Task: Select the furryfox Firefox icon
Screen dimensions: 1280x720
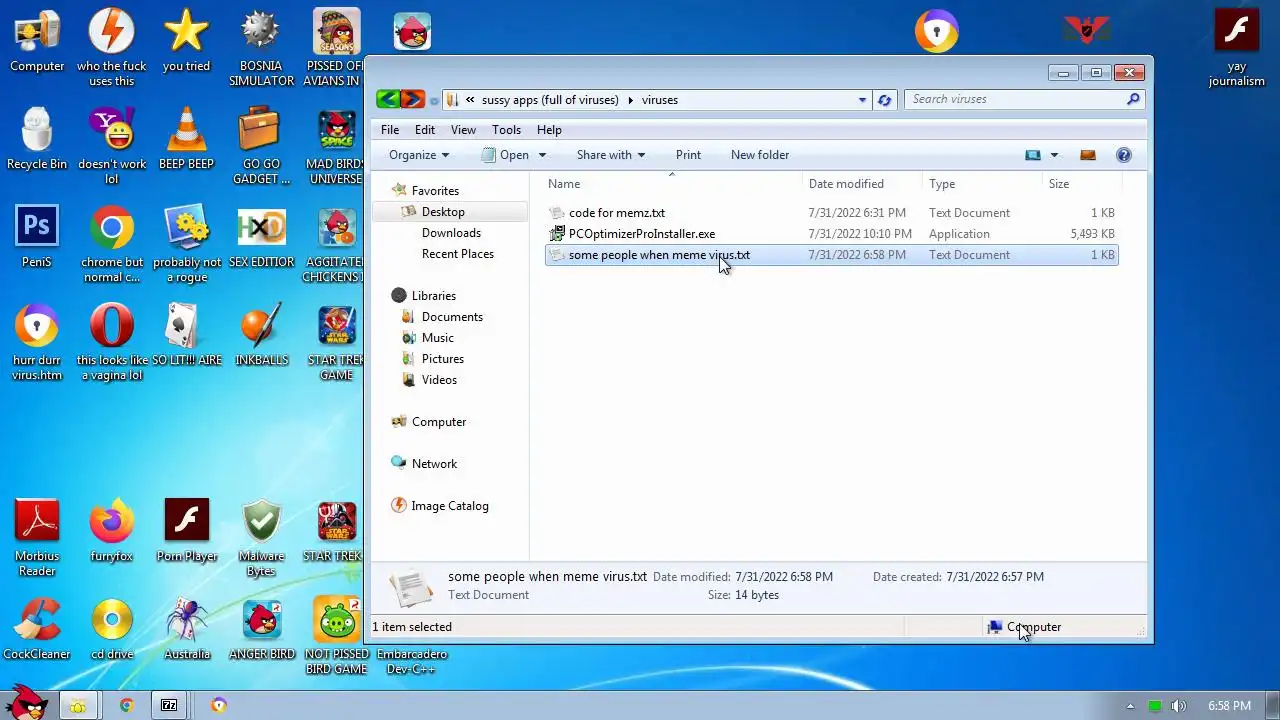Action: [112, 532]
